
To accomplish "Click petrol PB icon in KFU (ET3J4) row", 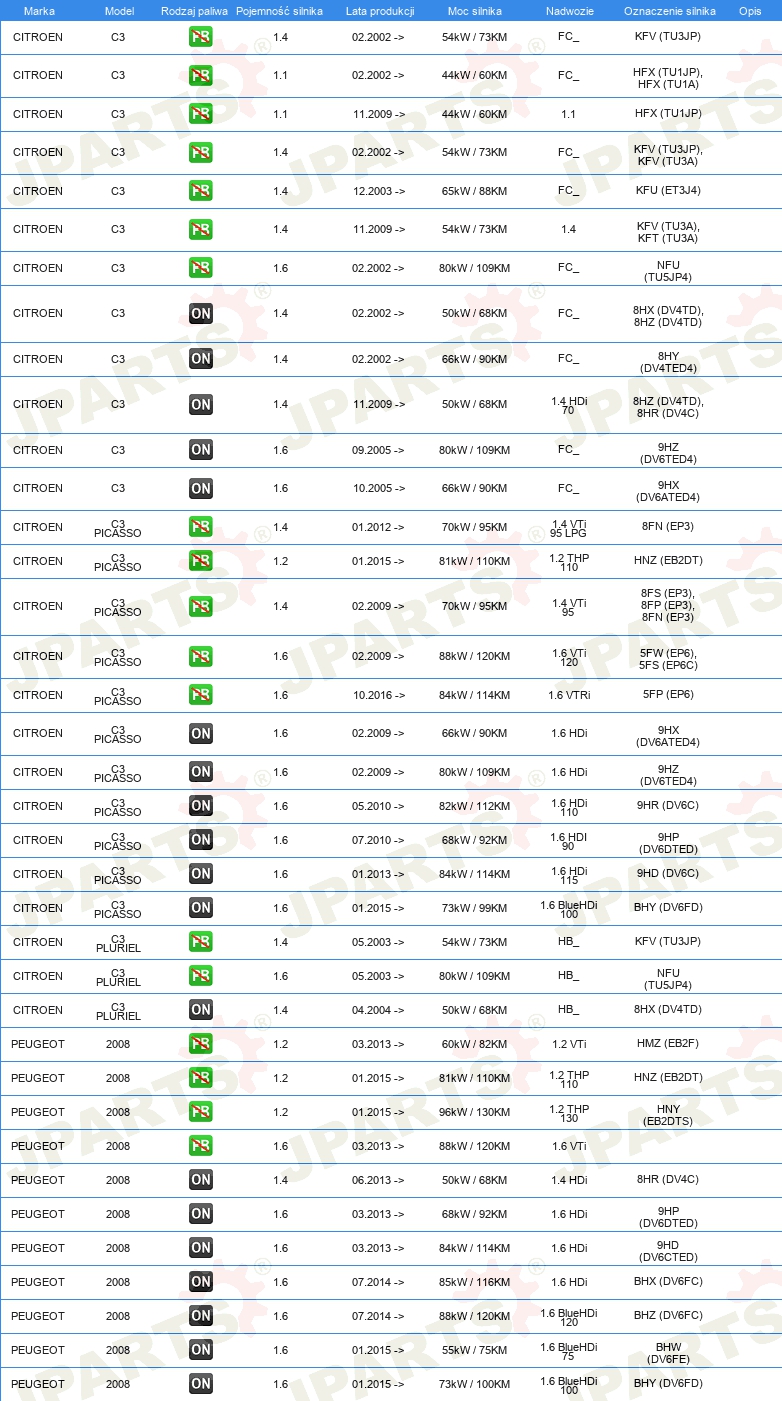I will 201,191.
